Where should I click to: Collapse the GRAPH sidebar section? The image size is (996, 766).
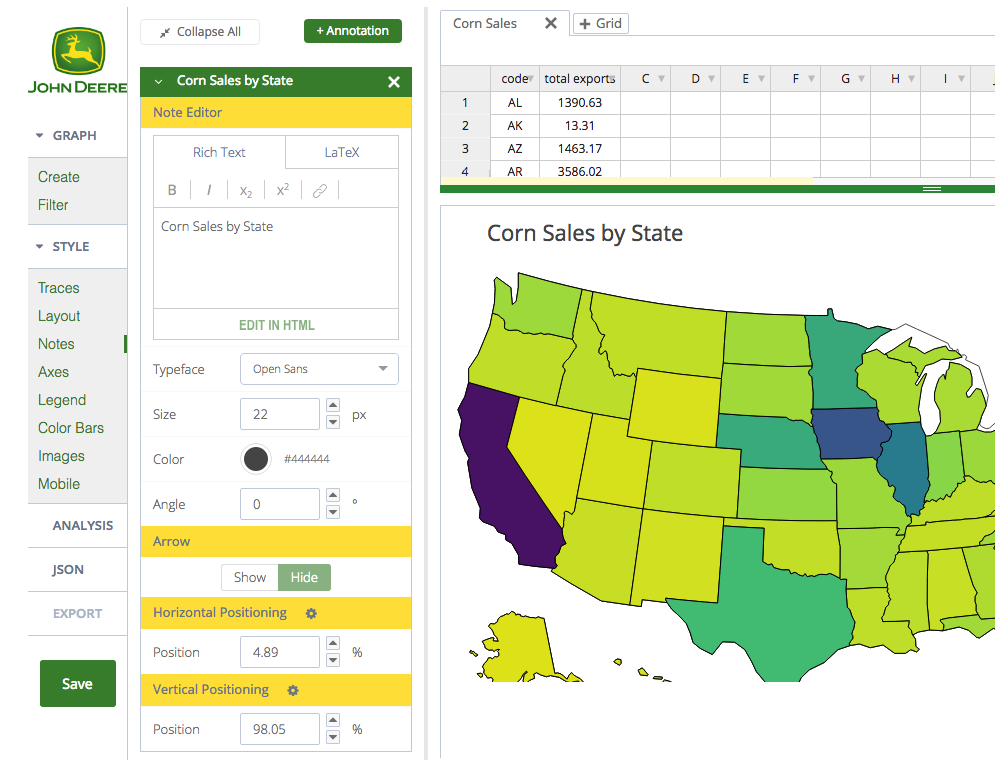(59, 135)
